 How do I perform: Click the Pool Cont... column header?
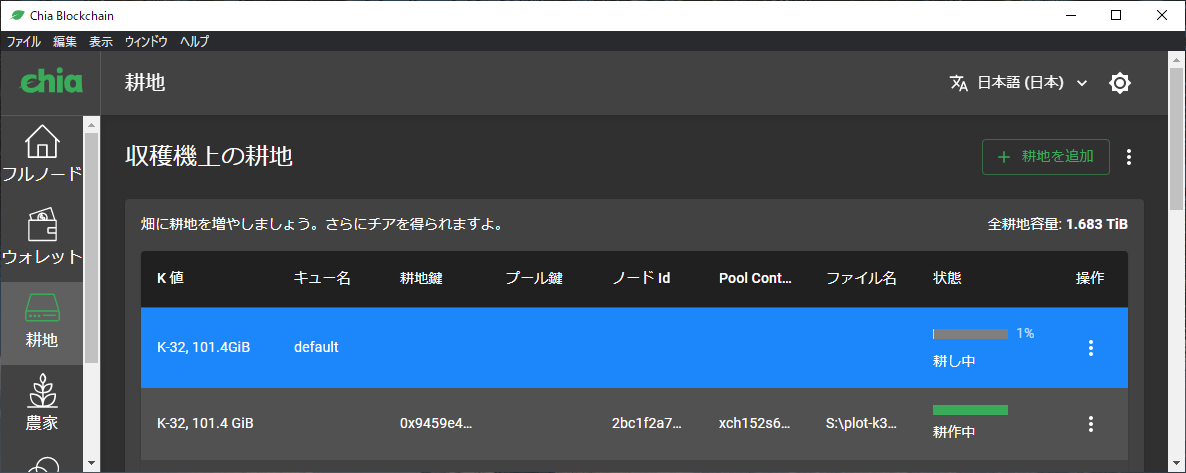coord(756,279)
